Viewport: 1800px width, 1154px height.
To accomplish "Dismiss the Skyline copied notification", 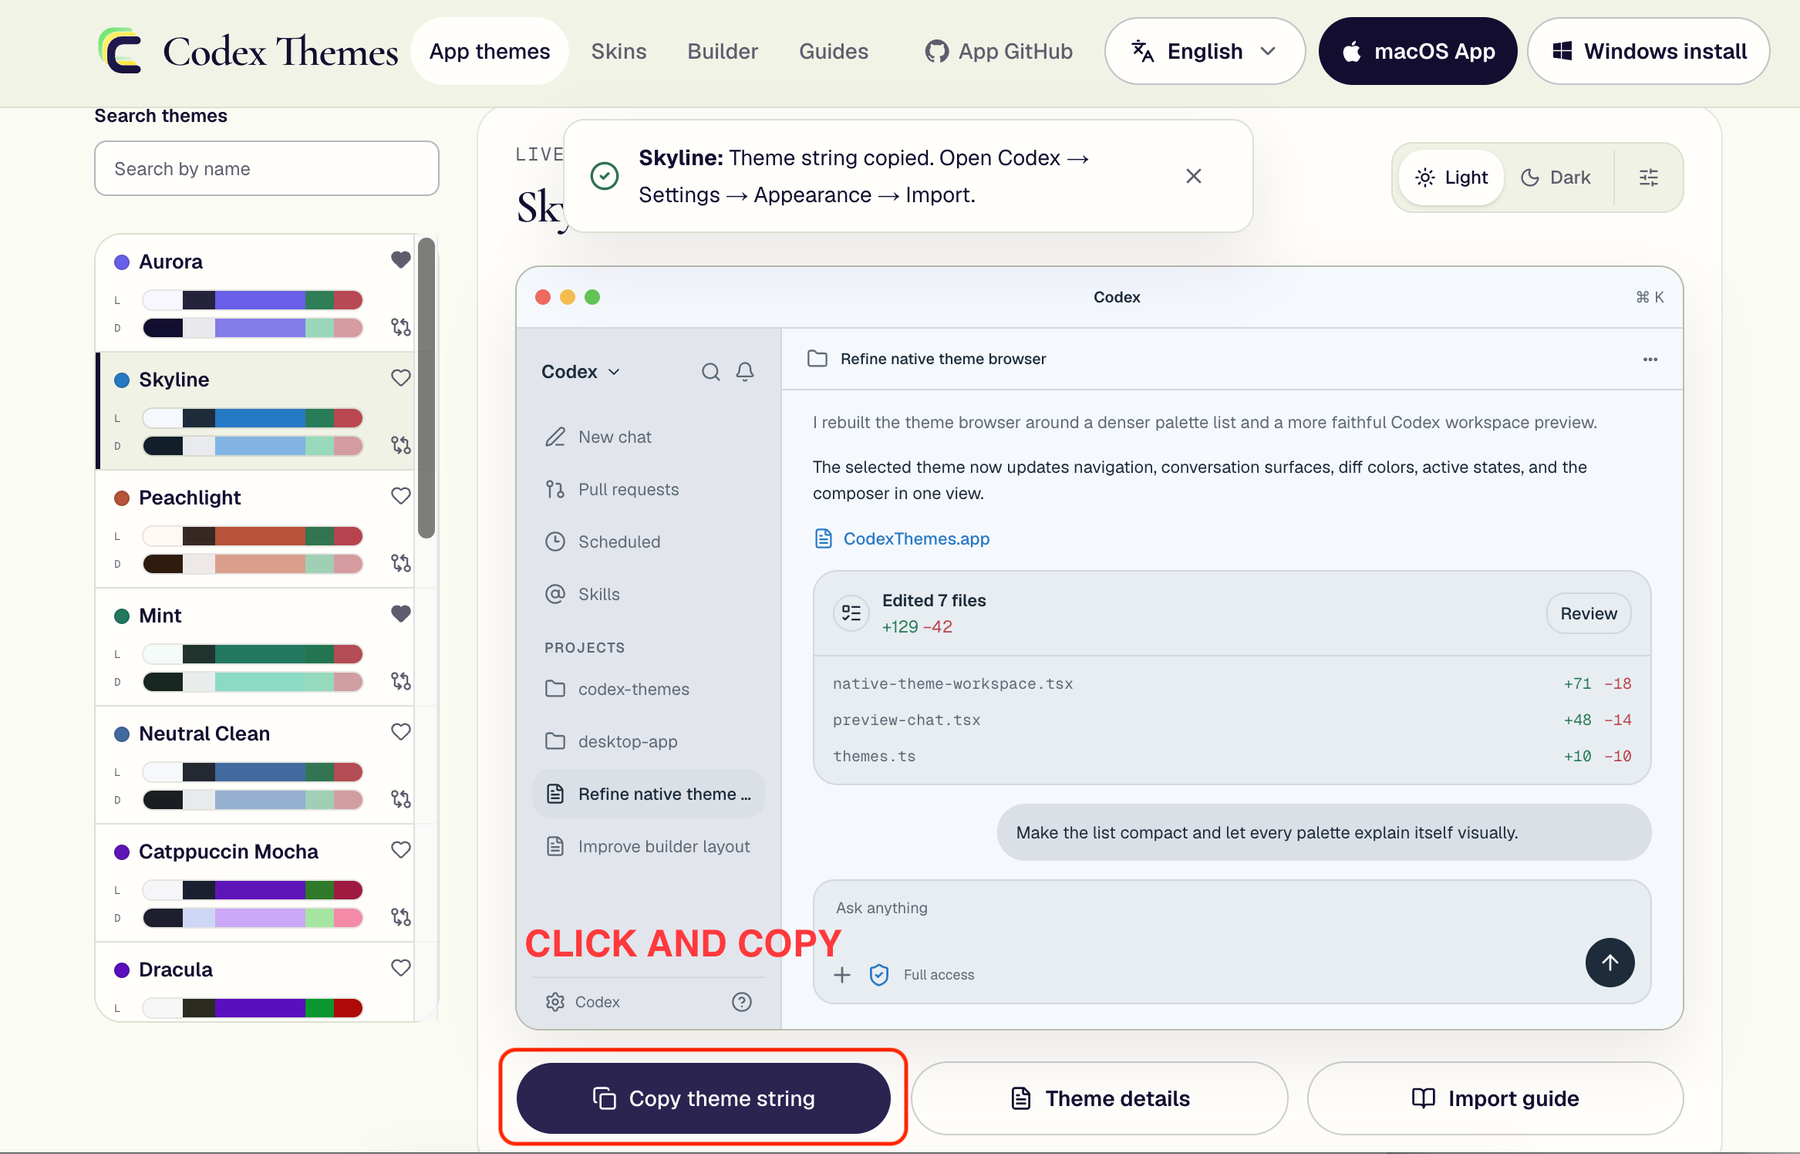I will coord(1193,176).
